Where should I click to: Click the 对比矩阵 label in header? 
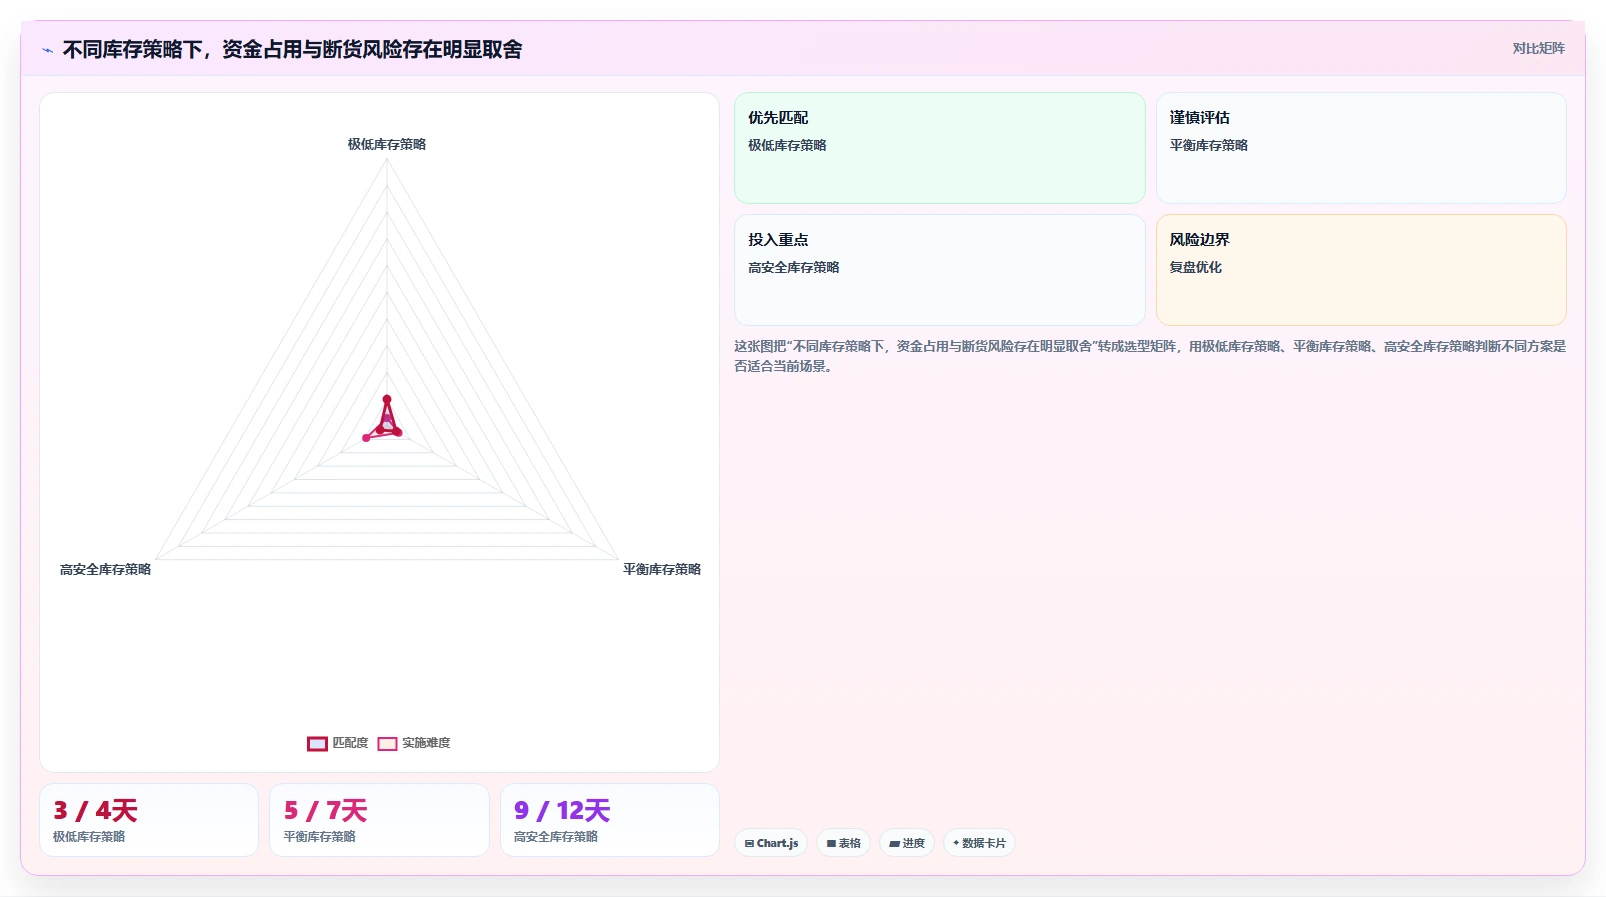pos(1538,48)
